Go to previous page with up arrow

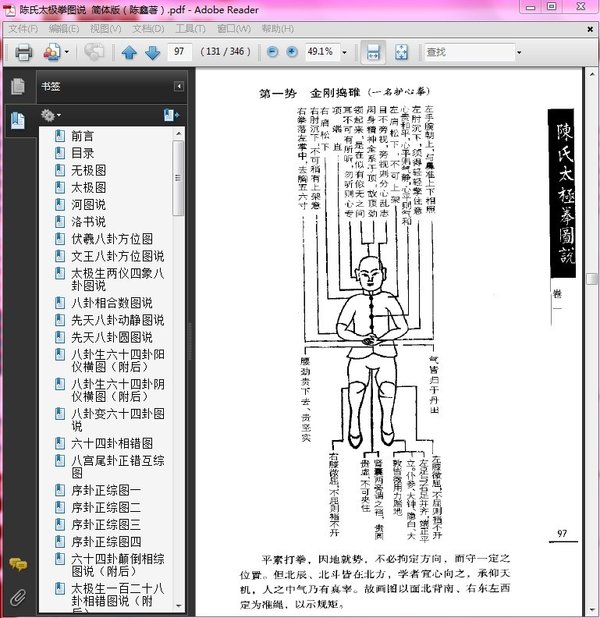pos(129,52)
